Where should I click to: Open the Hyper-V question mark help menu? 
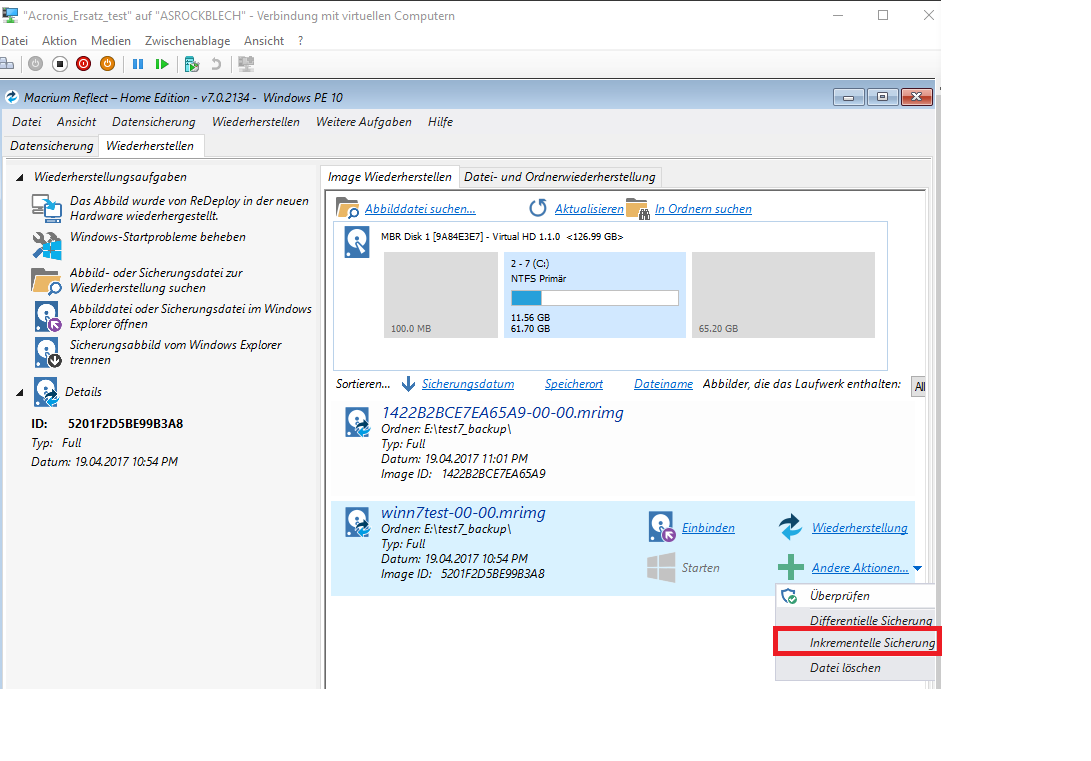tap(301, 40)
